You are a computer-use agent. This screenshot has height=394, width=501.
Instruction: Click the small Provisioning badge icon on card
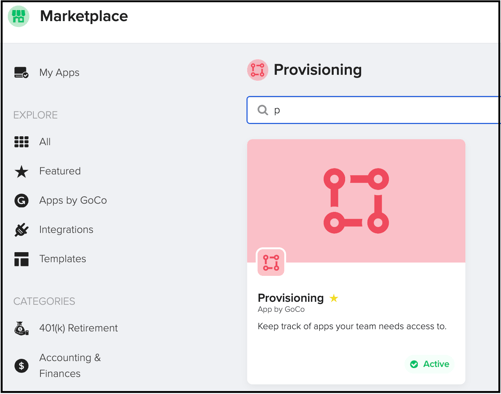(x=271, y=262)
